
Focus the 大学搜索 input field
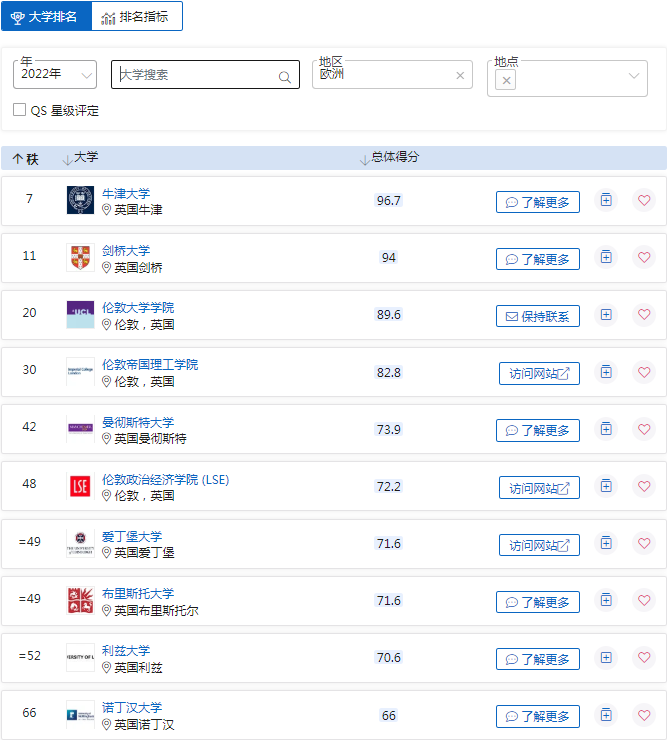[x=195, y=75]
